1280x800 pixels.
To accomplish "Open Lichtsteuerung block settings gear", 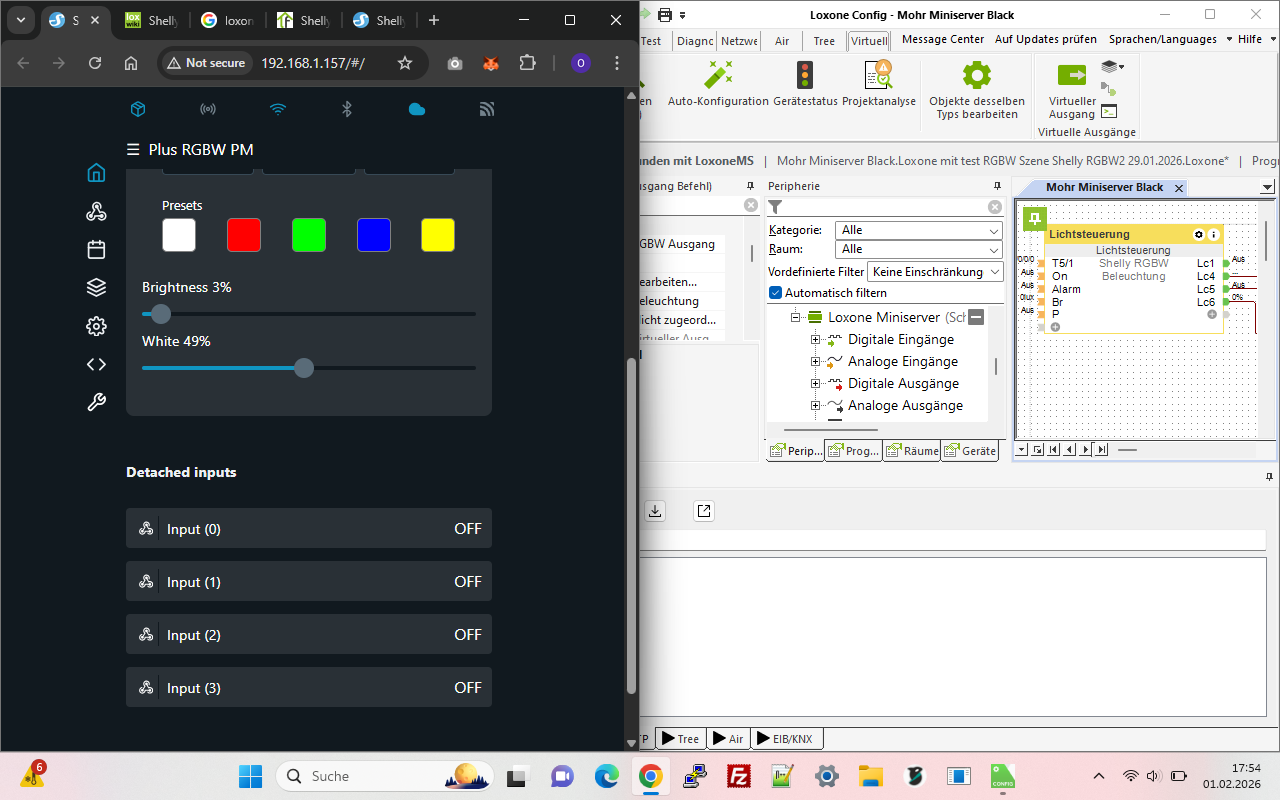I will tap(1199, 234).
